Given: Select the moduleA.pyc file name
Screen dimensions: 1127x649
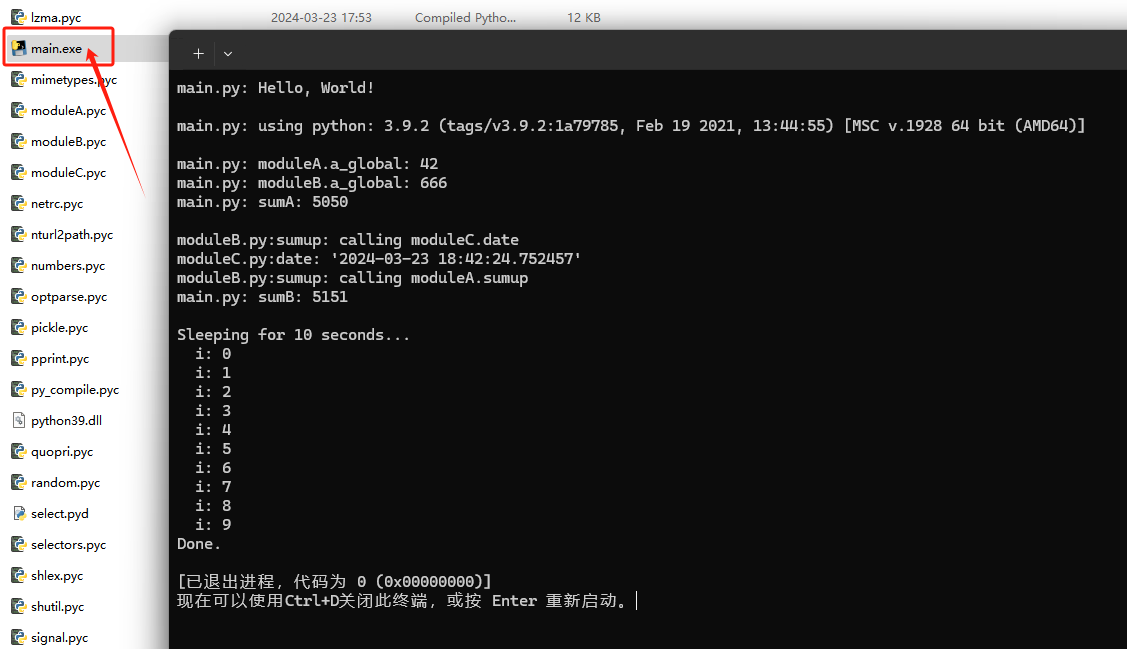Looking at the screenshot, I should (68, 110).
